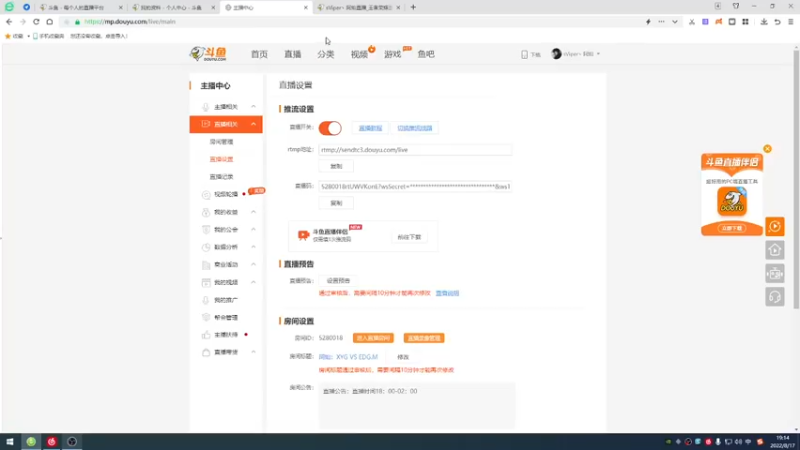Viewport: 800px width, 450px height.
Task: Open the address bar dropdown chevron
Action: [674, 21]
